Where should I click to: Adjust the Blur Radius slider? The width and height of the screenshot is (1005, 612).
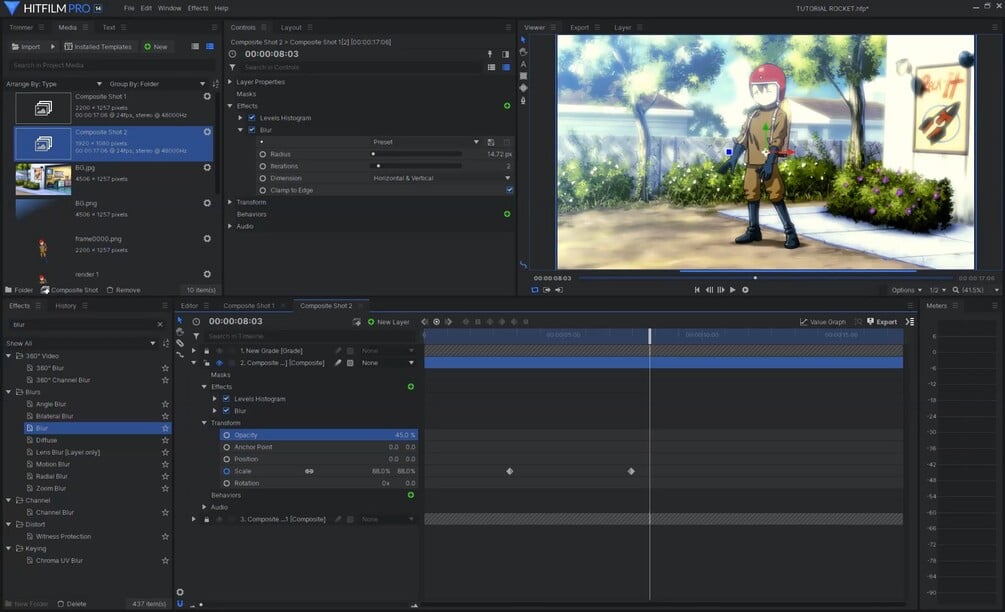416,154
